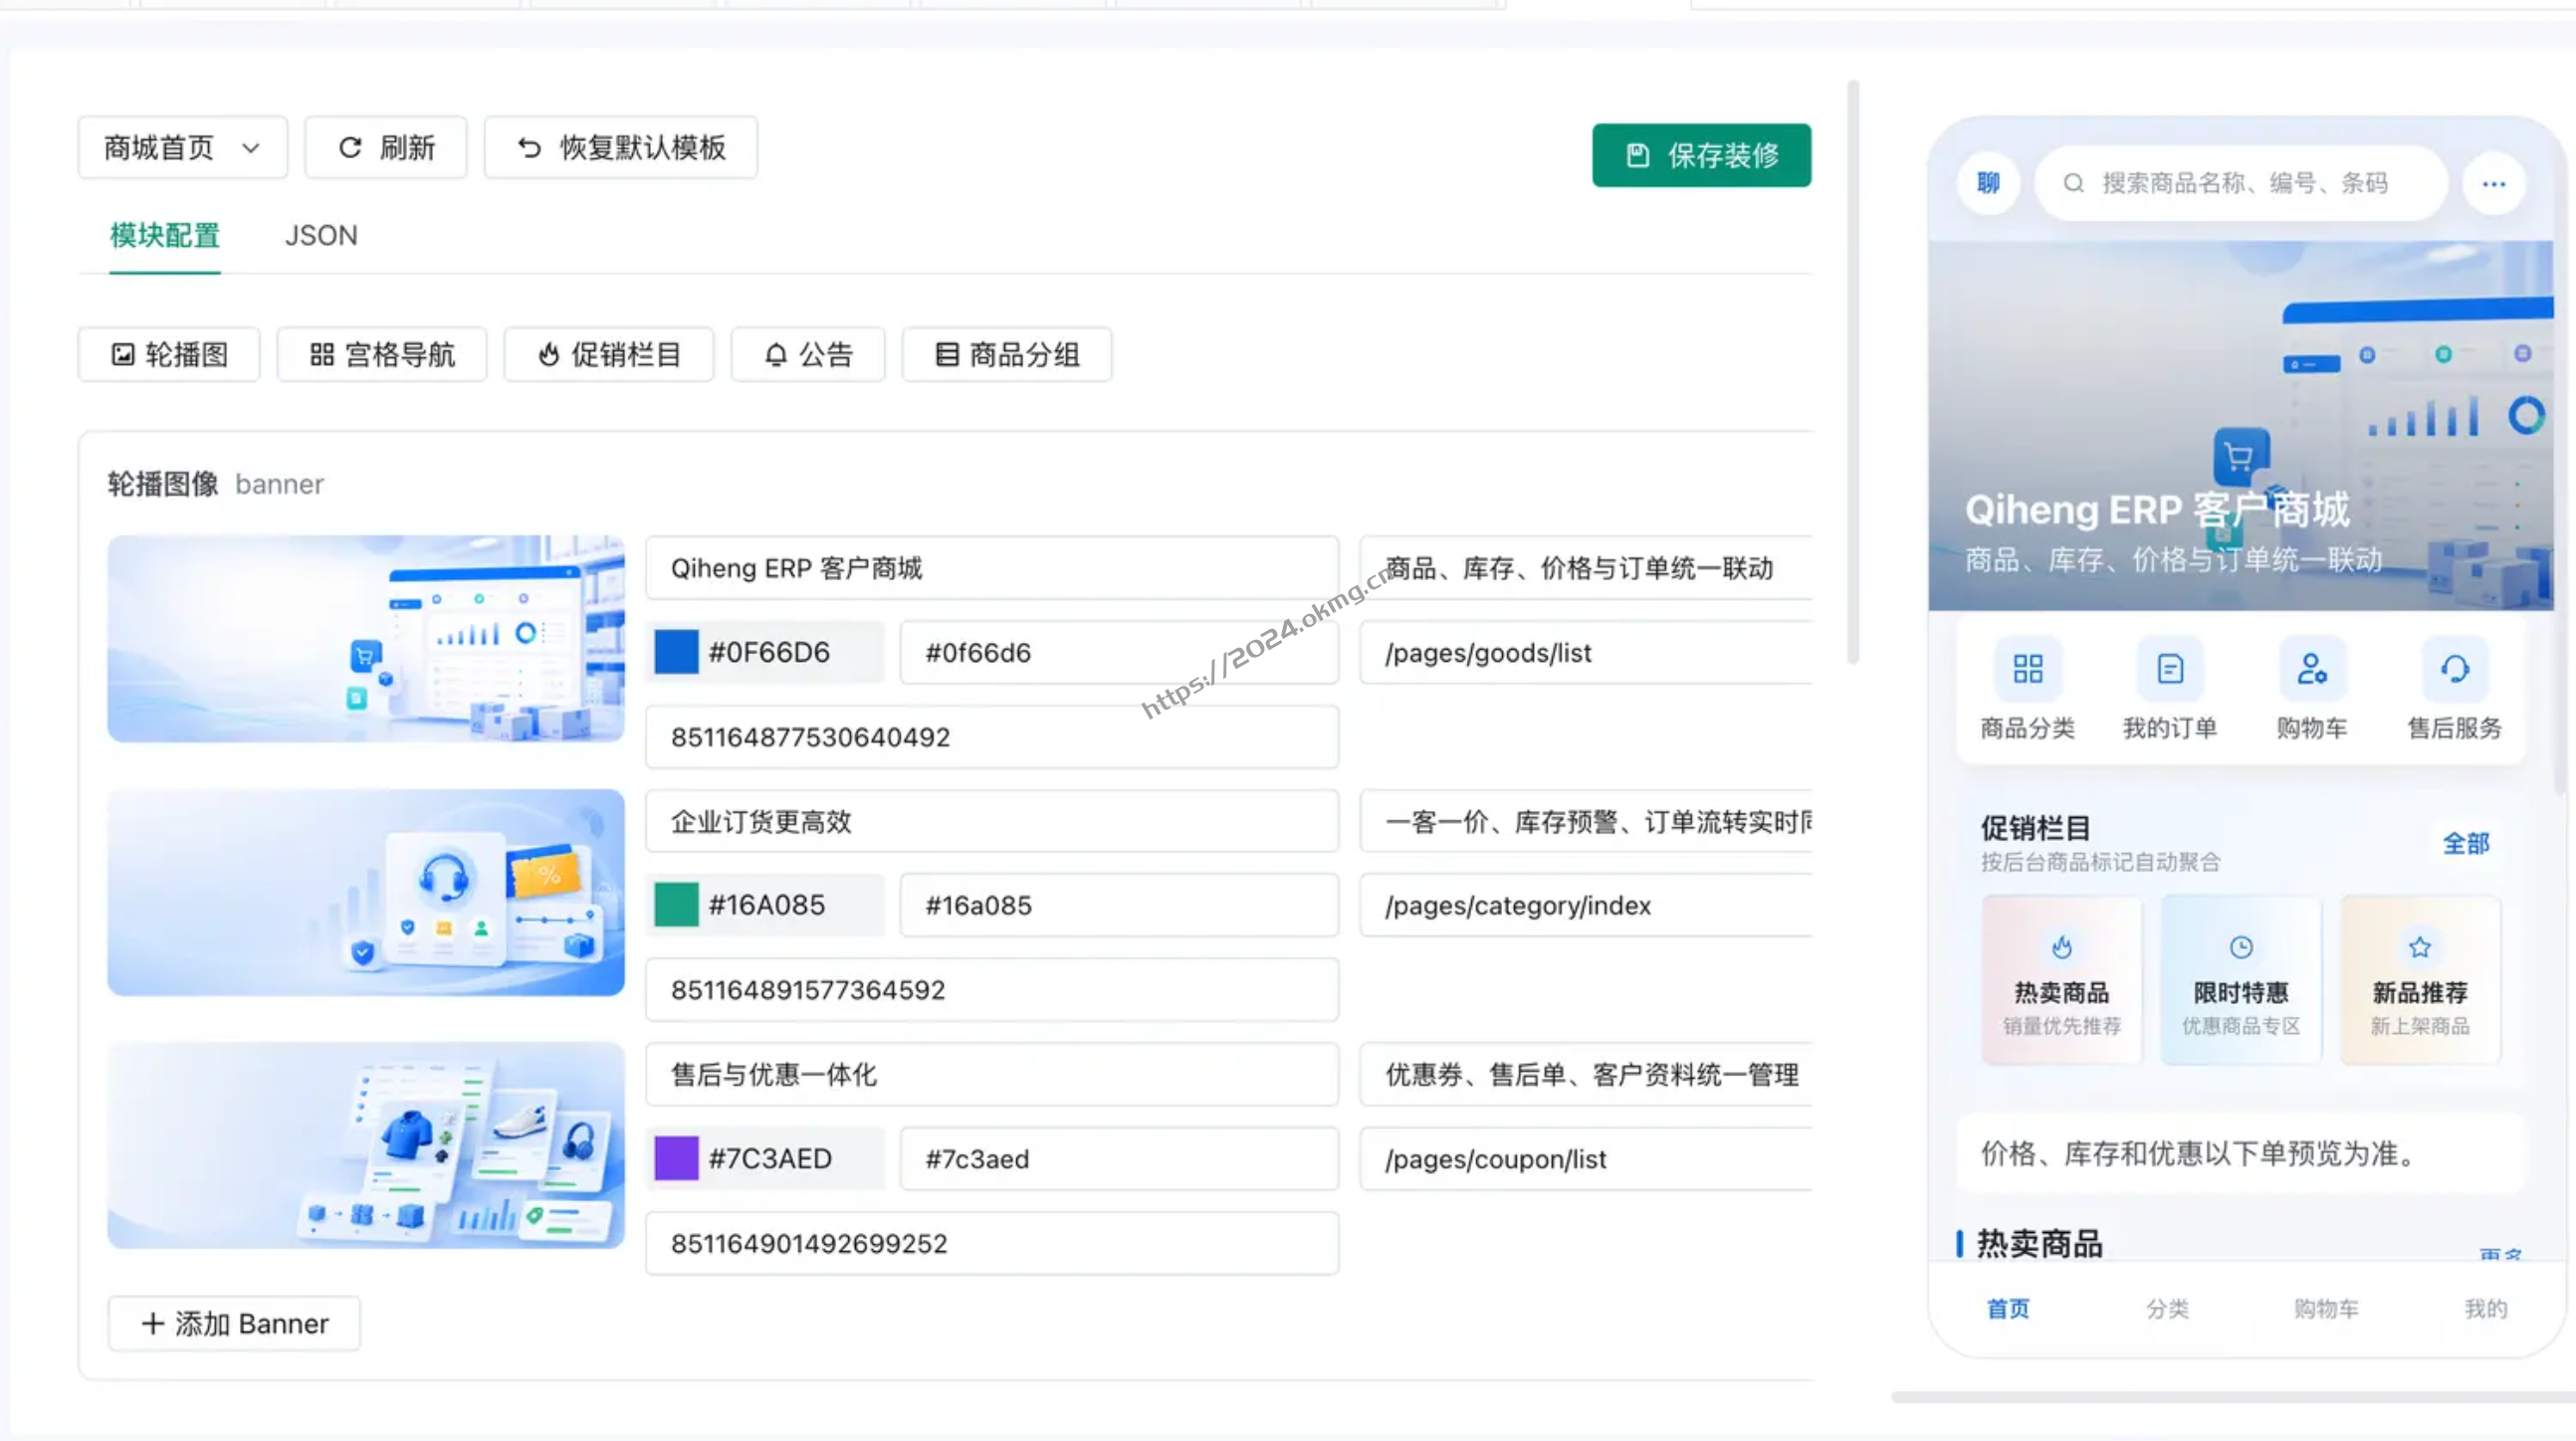
Task: Select the 购物车 bottom nav tab
Action: [2326, 1309]
